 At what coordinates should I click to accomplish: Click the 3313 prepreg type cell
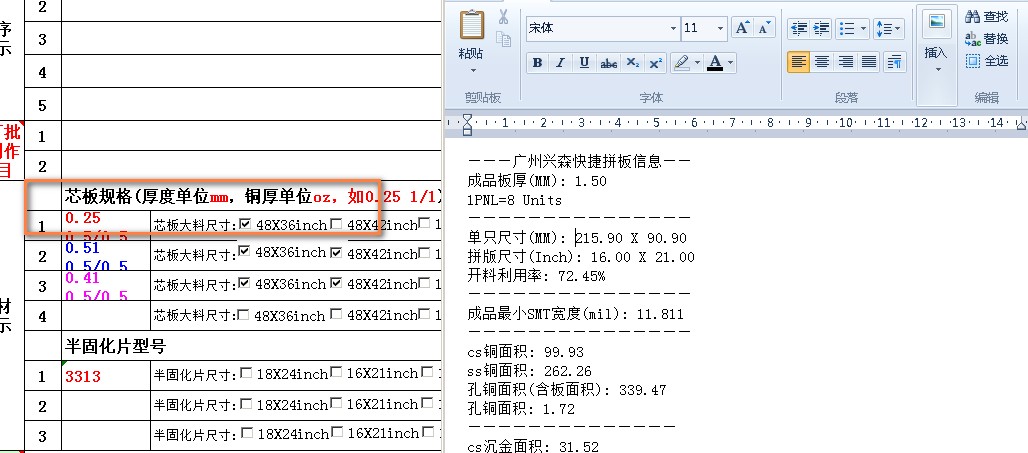tap(106, 376)
